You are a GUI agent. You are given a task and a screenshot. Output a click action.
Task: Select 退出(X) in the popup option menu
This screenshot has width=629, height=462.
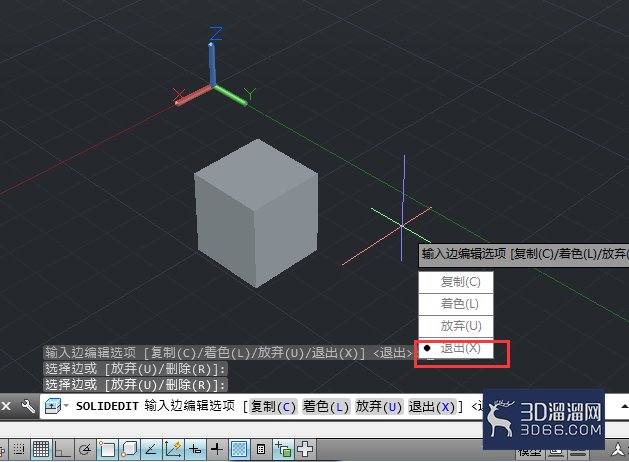(456, 348)
